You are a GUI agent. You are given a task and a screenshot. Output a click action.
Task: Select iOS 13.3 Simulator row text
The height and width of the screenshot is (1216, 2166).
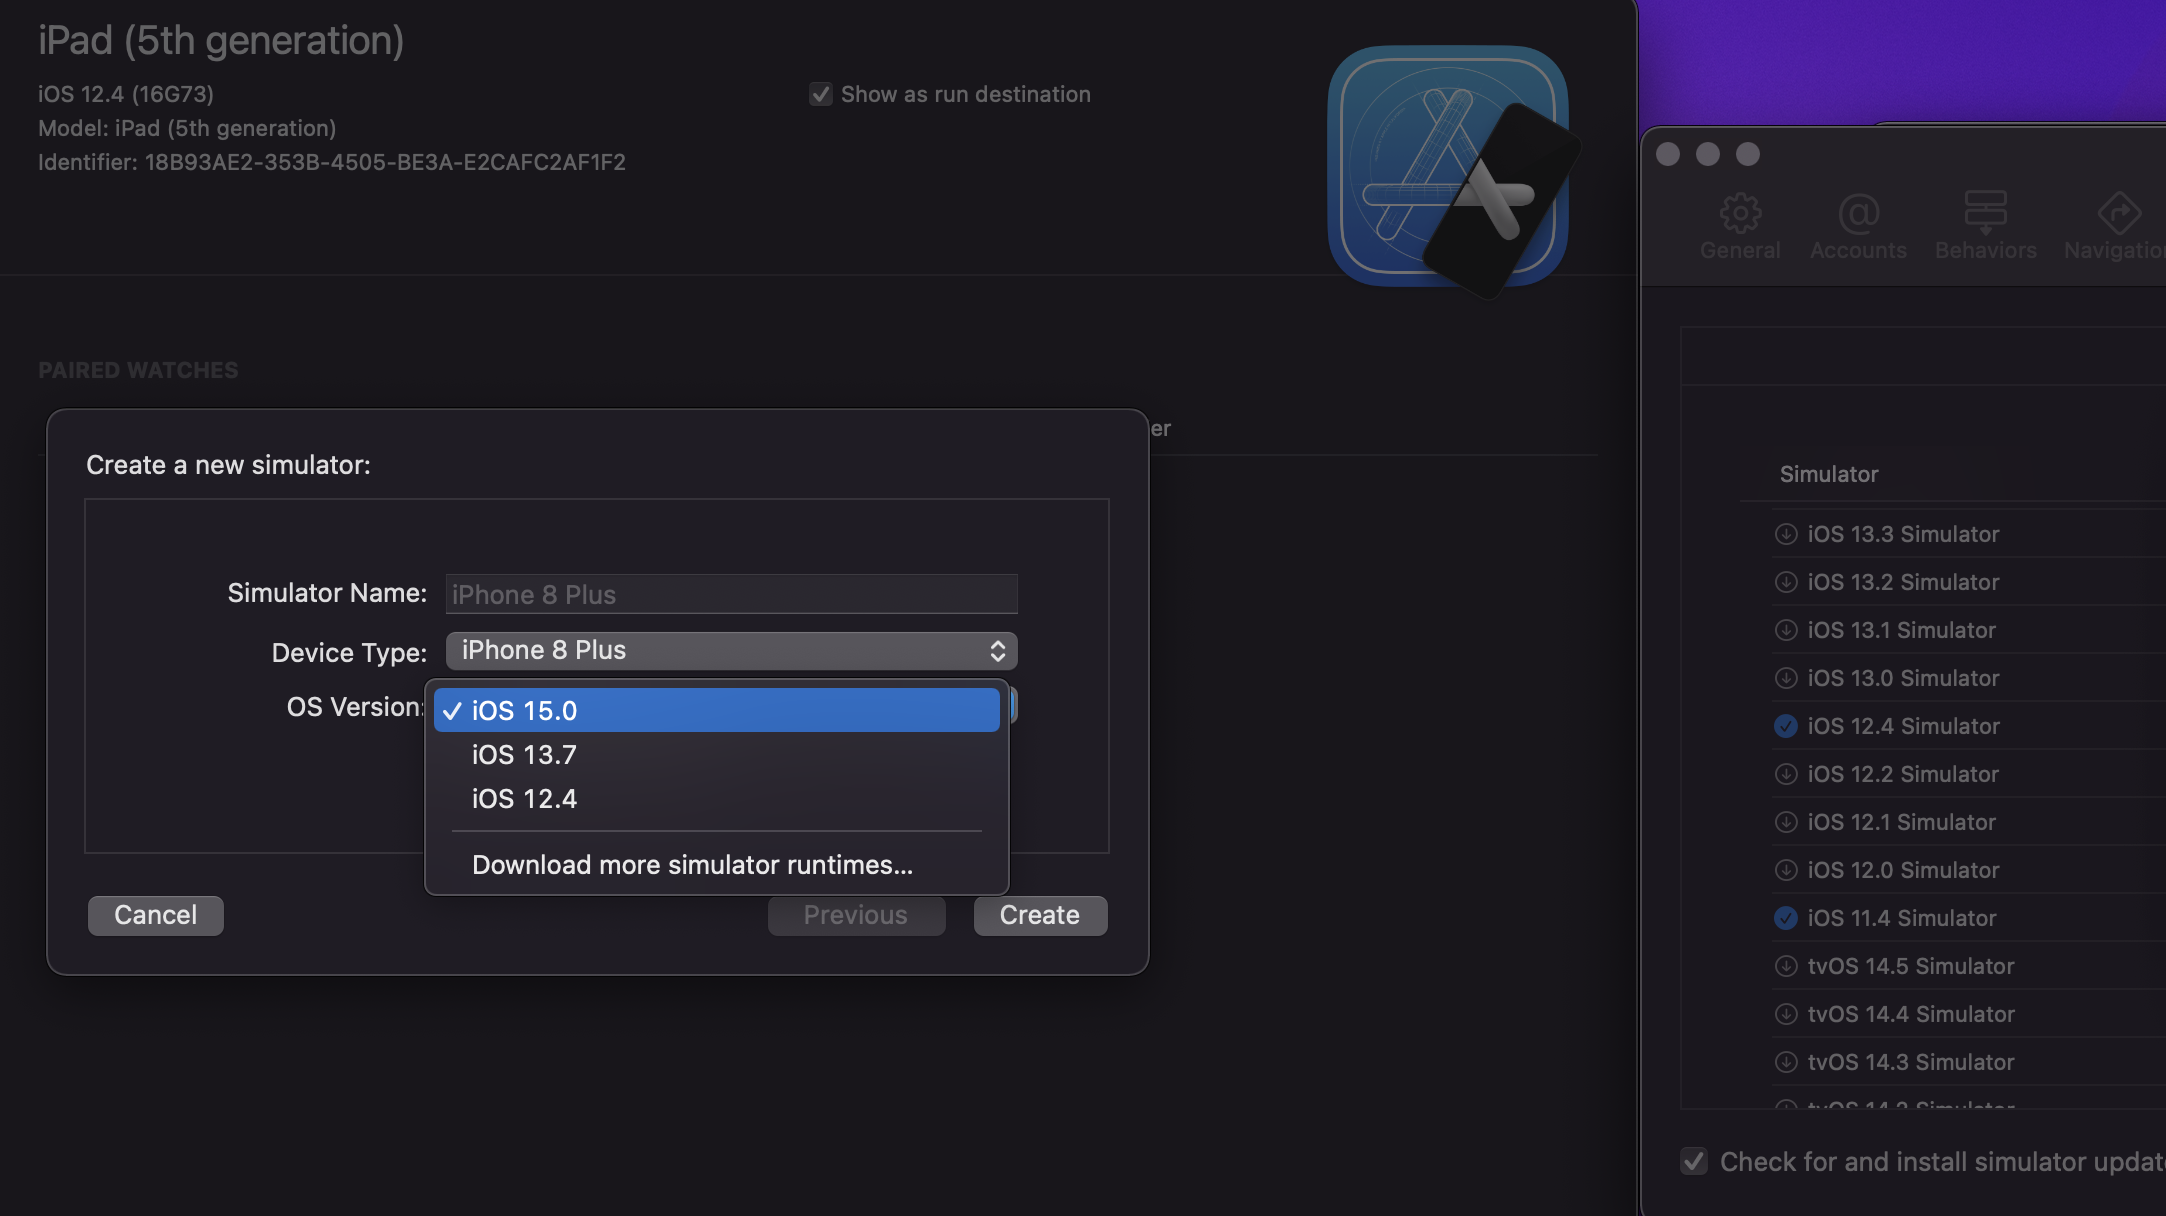[x=1903, y=534]
